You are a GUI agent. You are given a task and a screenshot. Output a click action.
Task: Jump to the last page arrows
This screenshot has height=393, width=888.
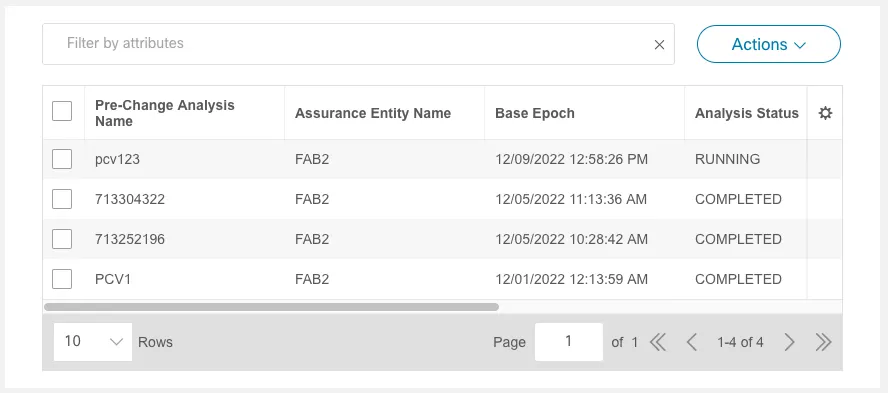point(823,342)
